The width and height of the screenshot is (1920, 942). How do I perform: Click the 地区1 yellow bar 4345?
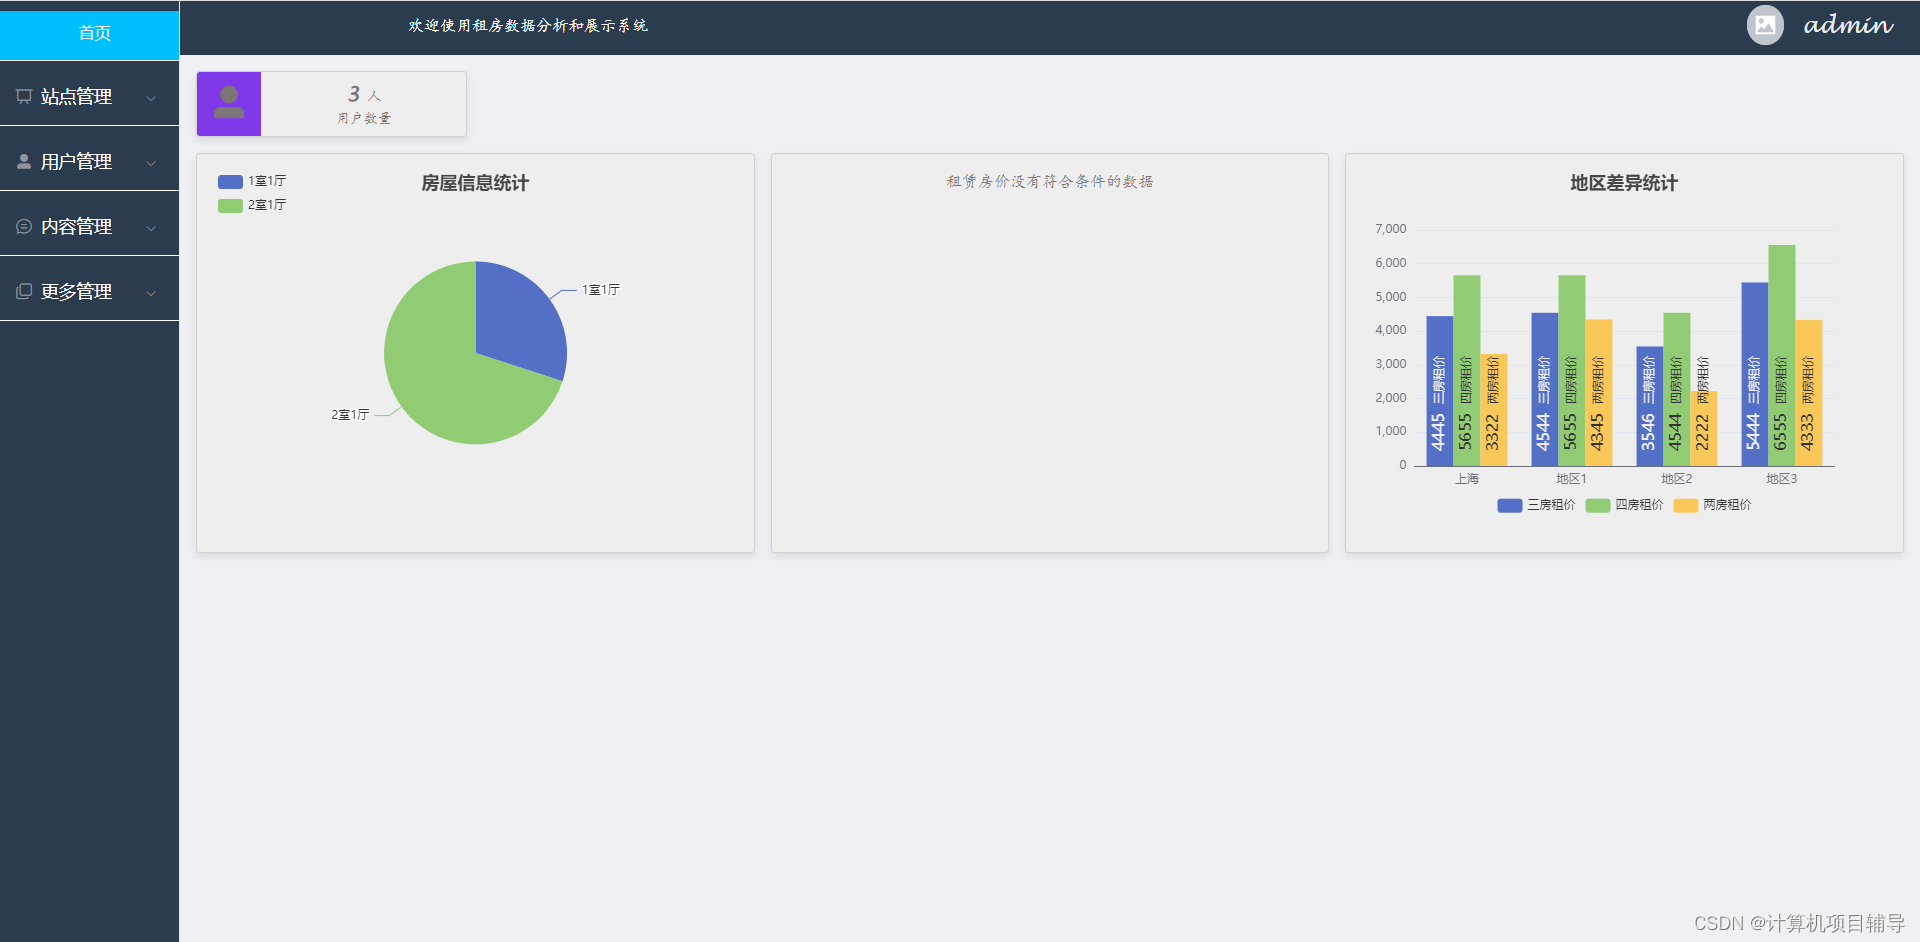(1598, 393)
